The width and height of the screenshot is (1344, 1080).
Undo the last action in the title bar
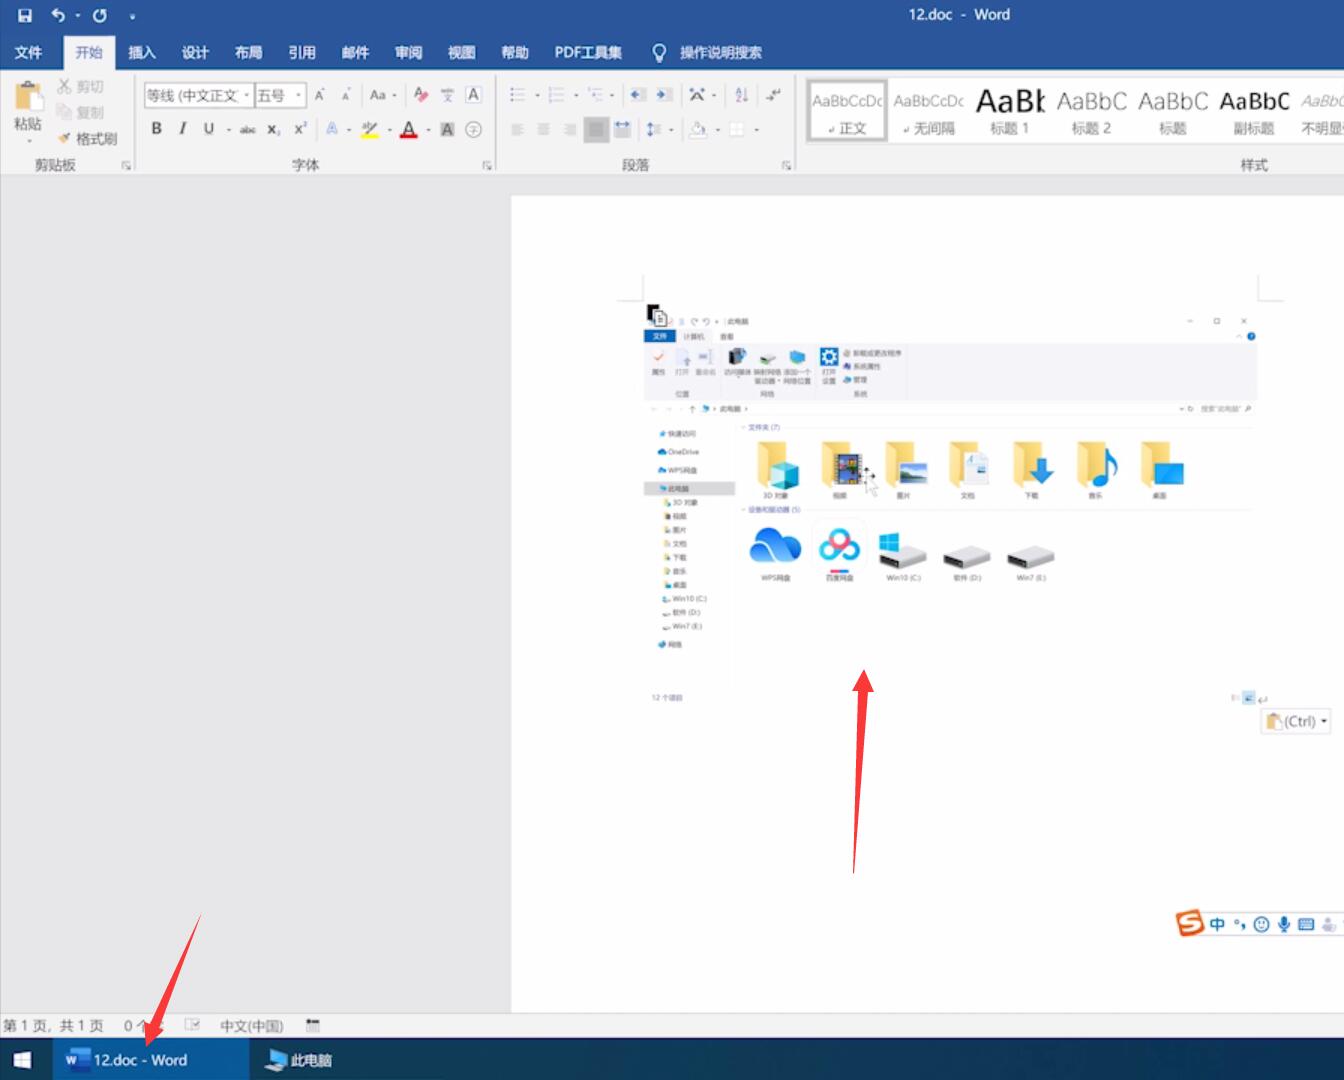tap(58, 15)
